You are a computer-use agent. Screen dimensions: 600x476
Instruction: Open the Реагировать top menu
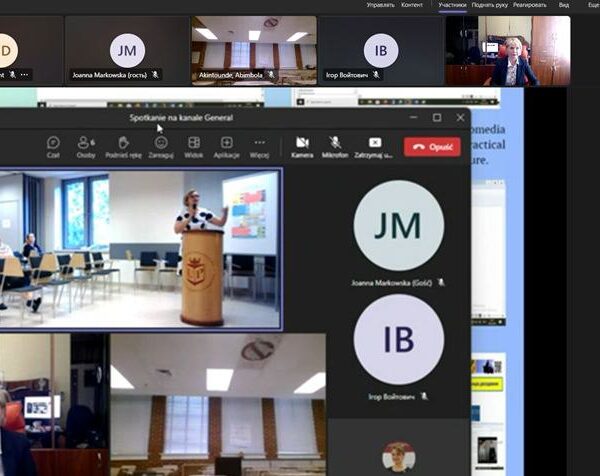coord(530,5)
